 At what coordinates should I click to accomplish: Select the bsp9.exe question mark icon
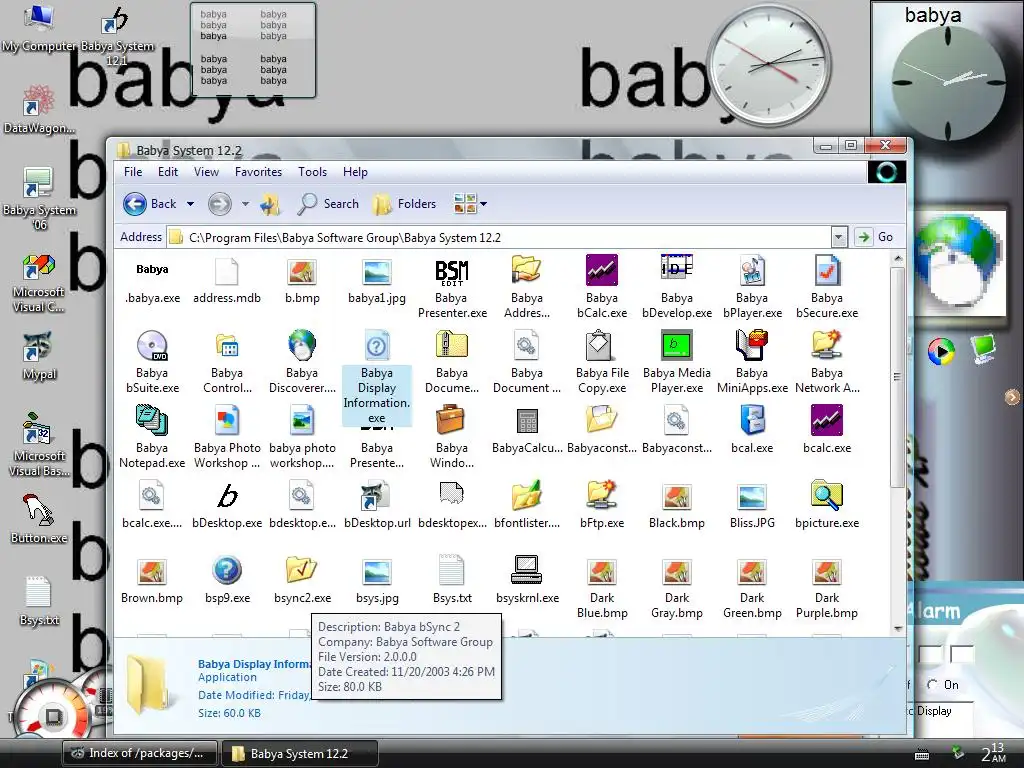(x=227, y=571)
